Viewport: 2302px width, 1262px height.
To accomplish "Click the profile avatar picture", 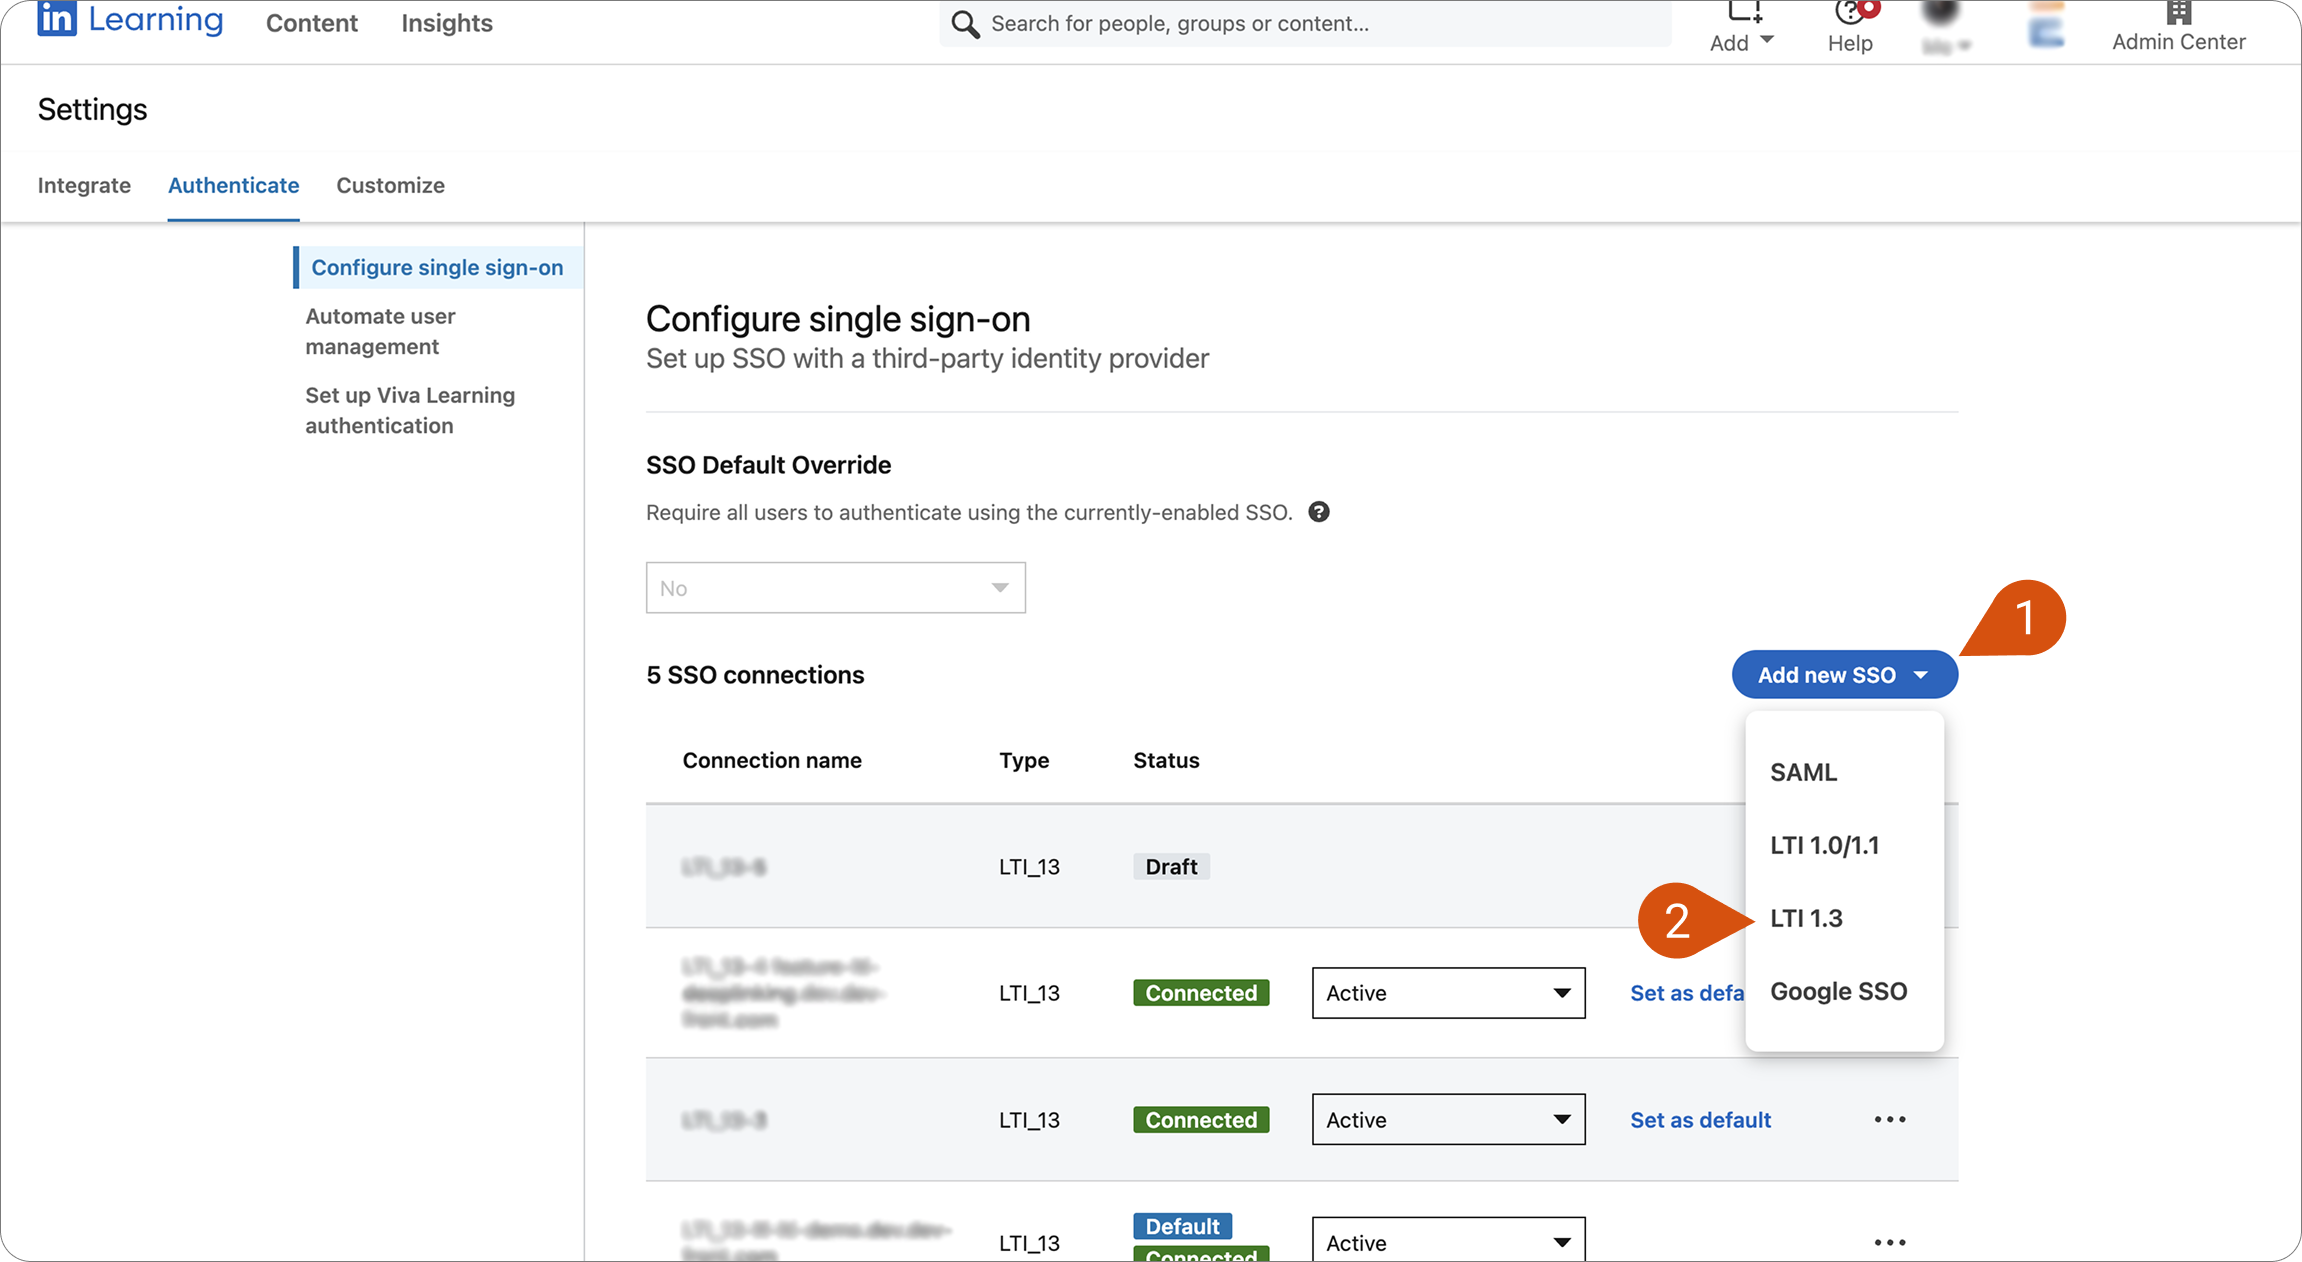I will point(1940,12).
